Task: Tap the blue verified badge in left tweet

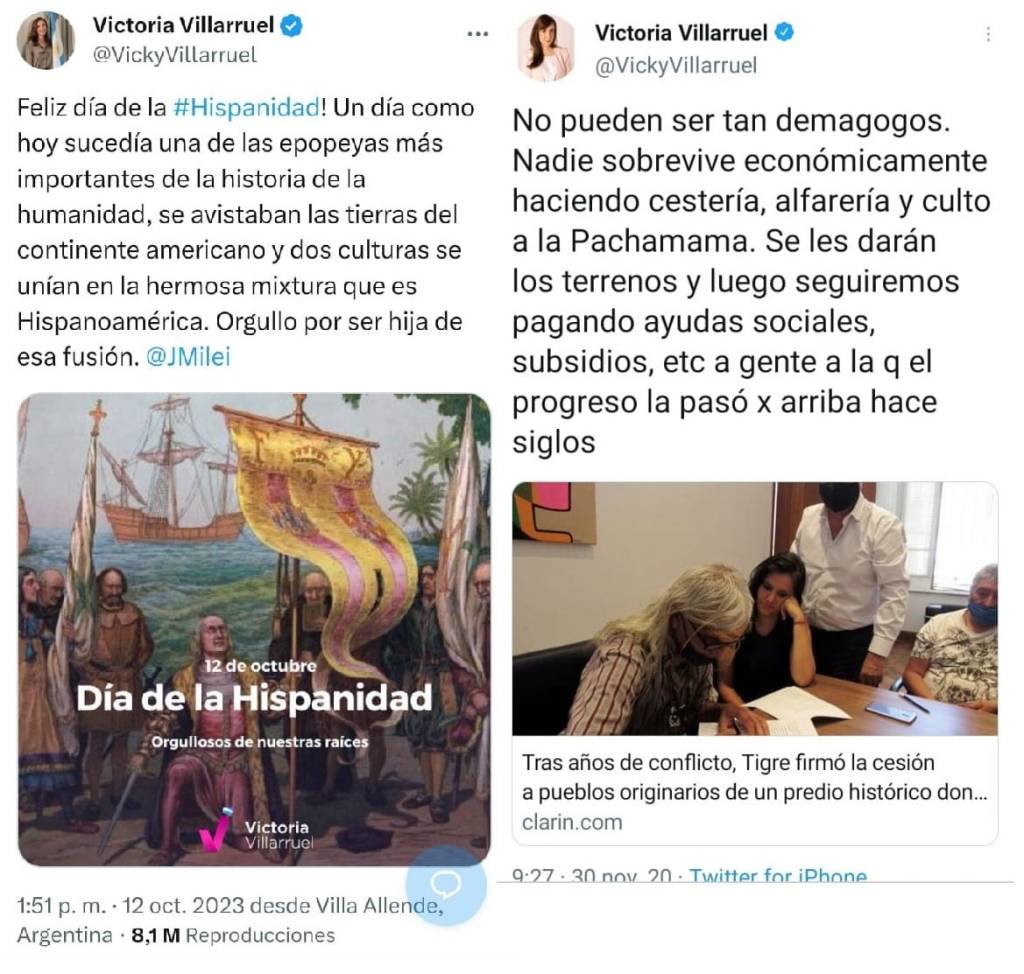Action: point(291,25)
